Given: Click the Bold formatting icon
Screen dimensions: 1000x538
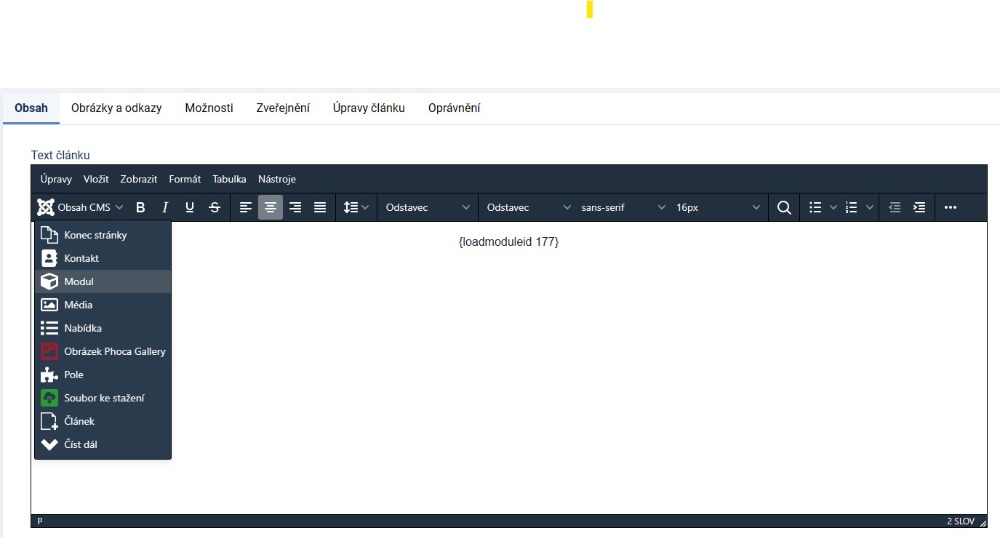Looking at the screenshot, I should pos(141,208).
